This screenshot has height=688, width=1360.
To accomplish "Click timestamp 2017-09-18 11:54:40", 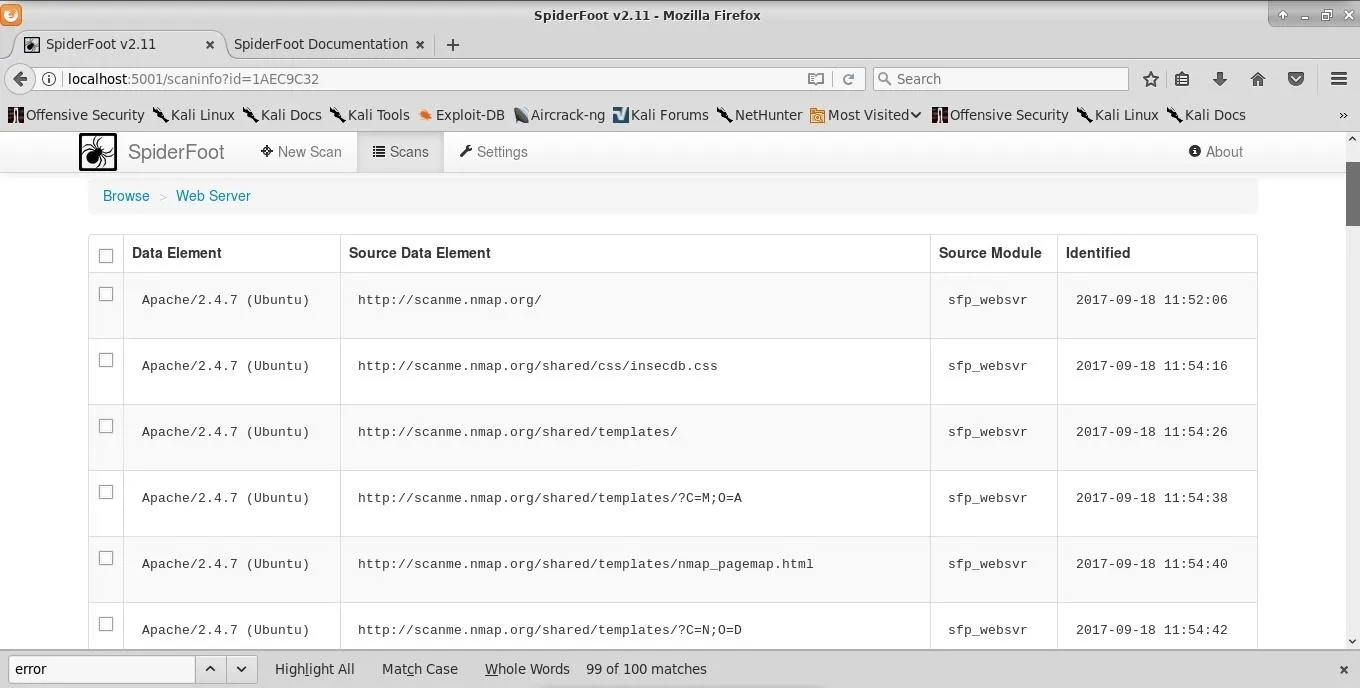I will [x=1151, y=564].
